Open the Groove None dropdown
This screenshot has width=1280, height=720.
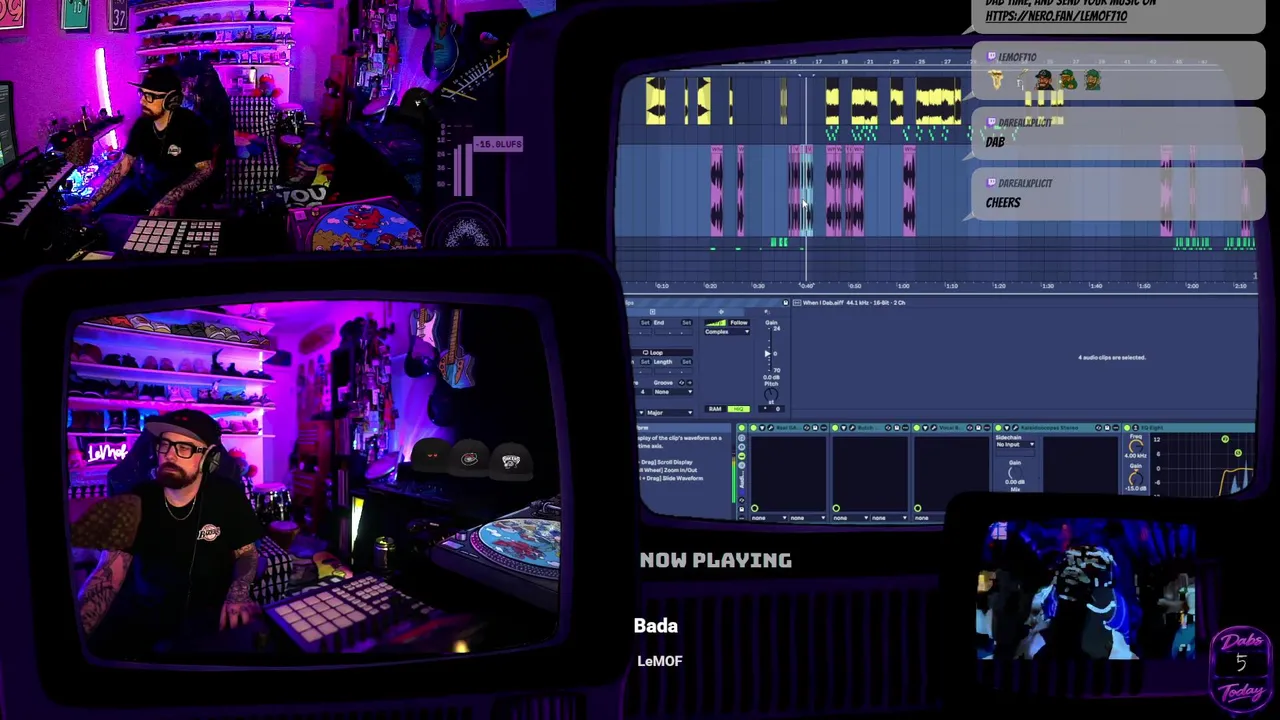(x=673, y=392)
